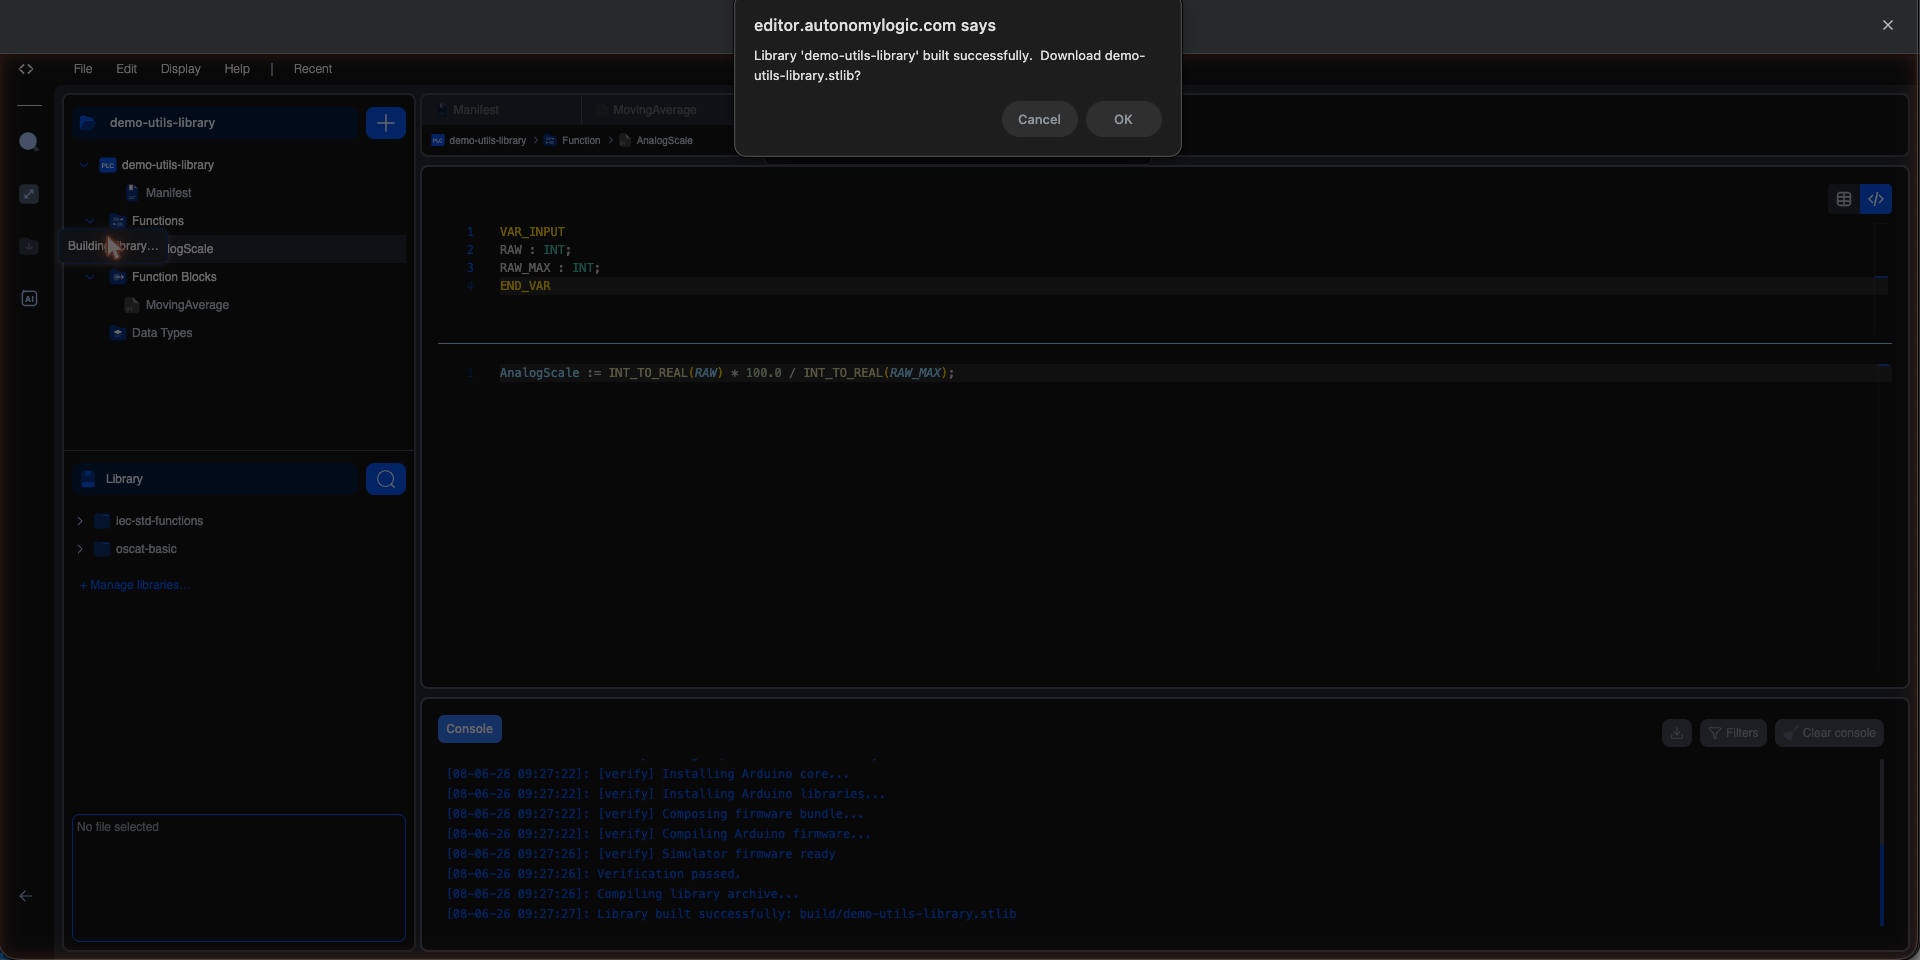Expand the iec-std-functions library
The image size is (1920, 960).
coord(80,521)
